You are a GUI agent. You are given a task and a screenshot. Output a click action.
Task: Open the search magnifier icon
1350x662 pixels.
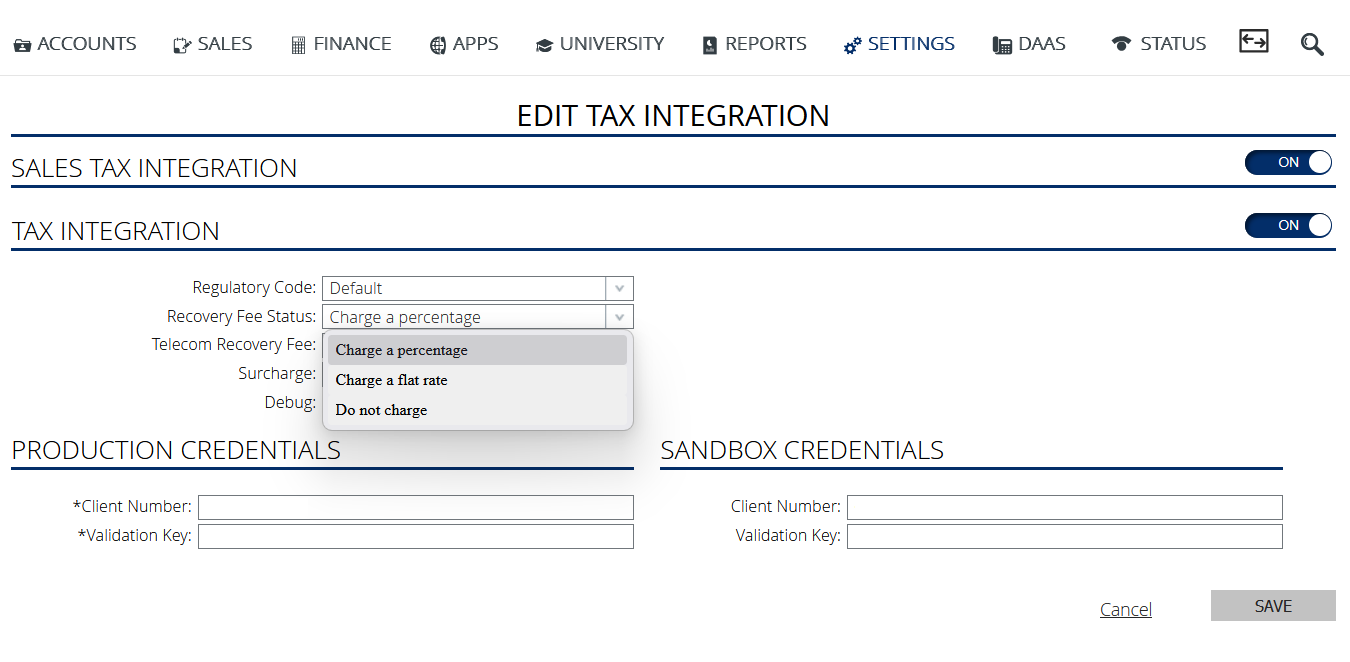[x=1312, y=44]
